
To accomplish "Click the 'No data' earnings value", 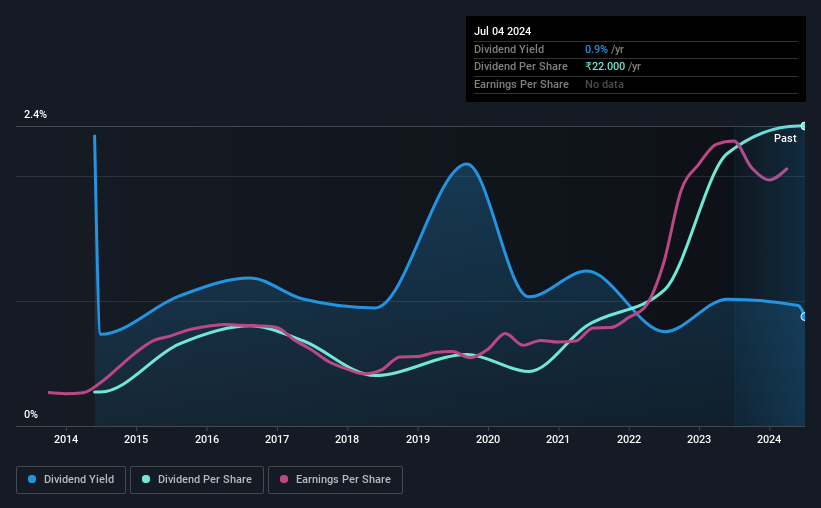I will pos(604,84).
